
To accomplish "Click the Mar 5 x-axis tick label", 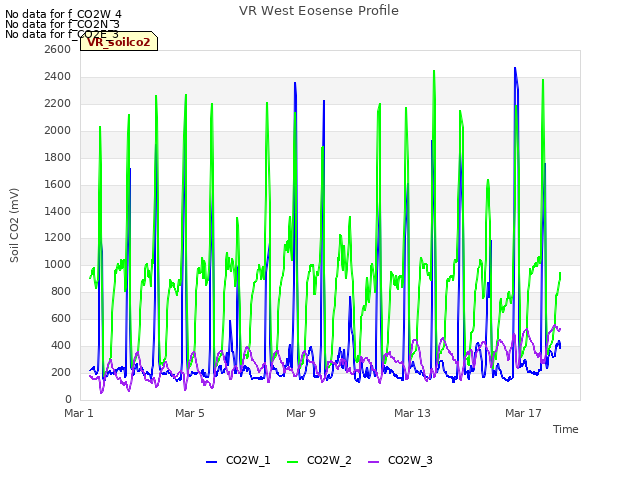I will [190, 413].
